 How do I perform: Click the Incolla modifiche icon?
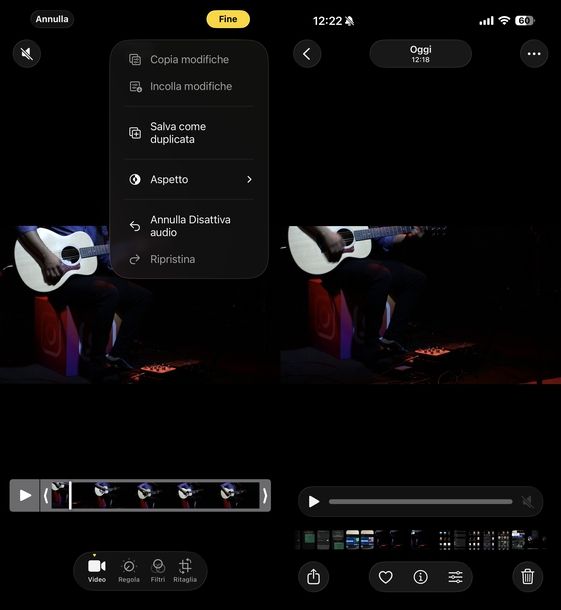[x=135, y=86]
